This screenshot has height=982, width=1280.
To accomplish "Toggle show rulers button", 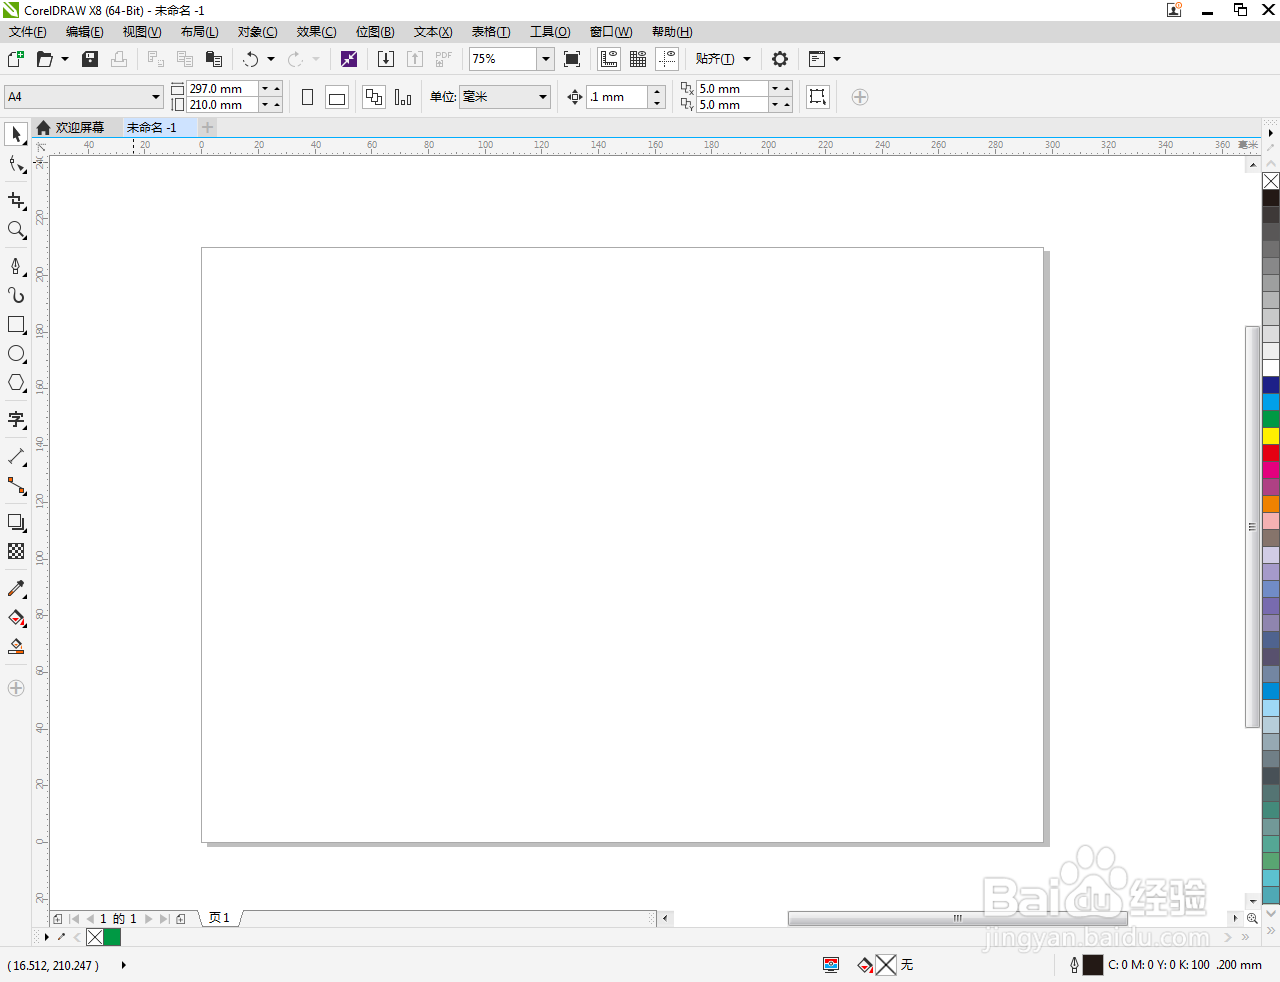I will point(609,59).
